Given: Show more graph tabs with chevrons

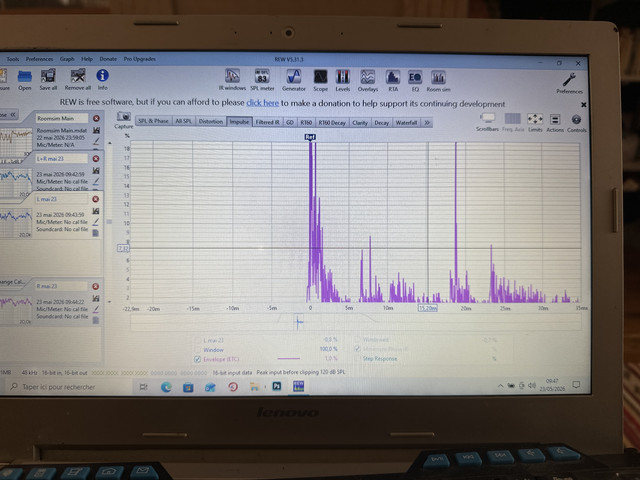Looking at the screenshot, I should [427, 123].
